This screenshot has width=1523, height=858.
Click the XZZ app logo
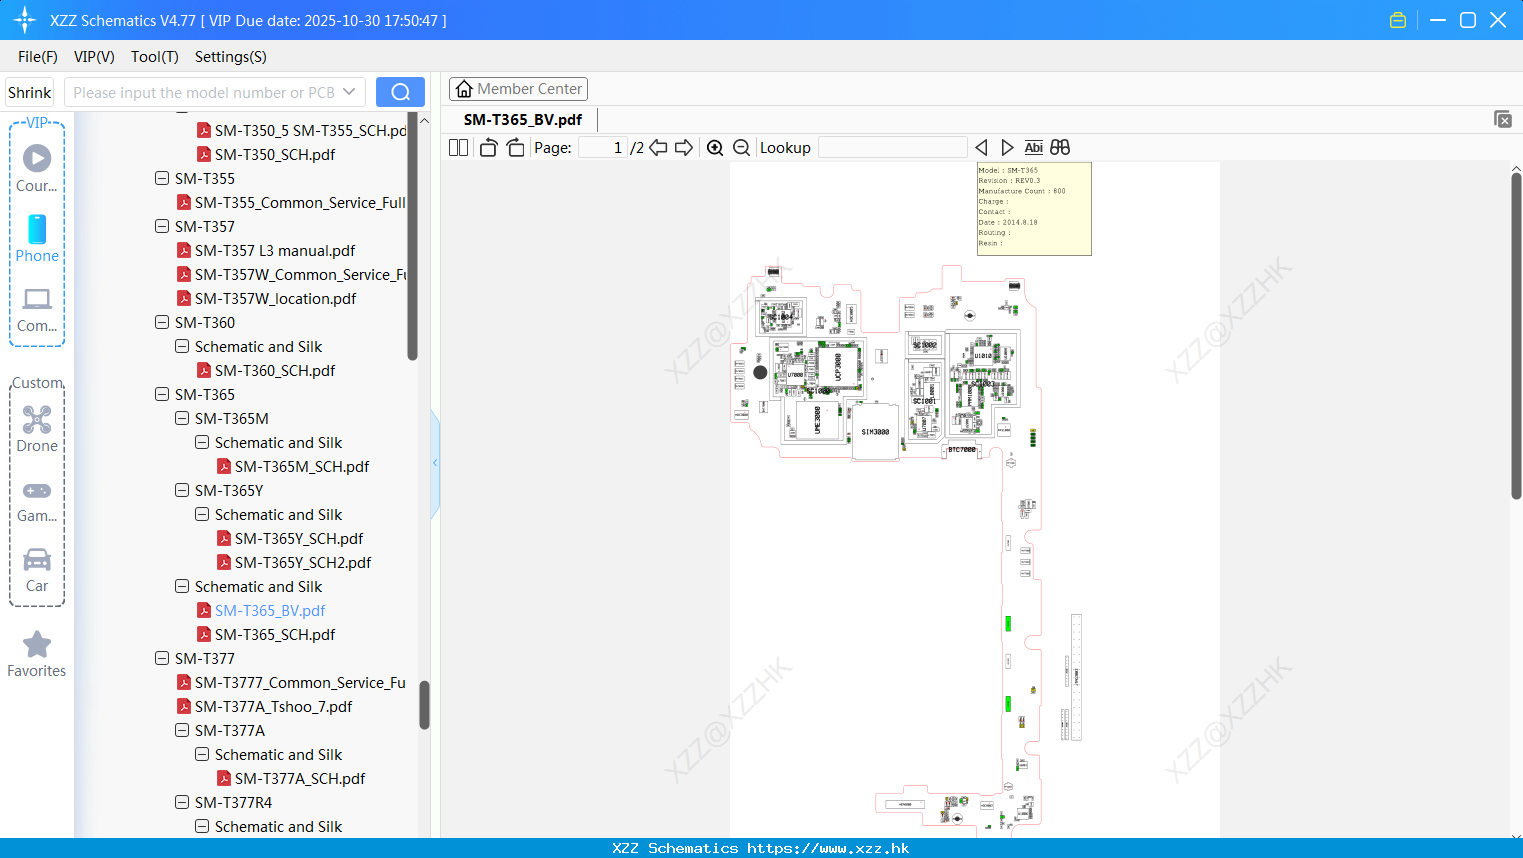[x=25, y=20]
